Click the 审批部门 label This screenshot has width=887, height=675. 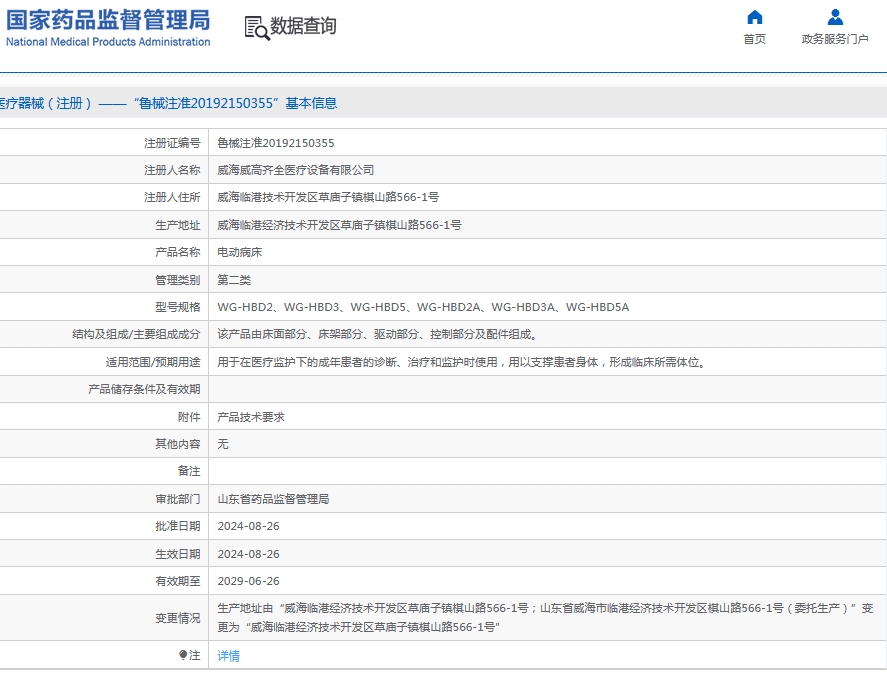point(178,499)
